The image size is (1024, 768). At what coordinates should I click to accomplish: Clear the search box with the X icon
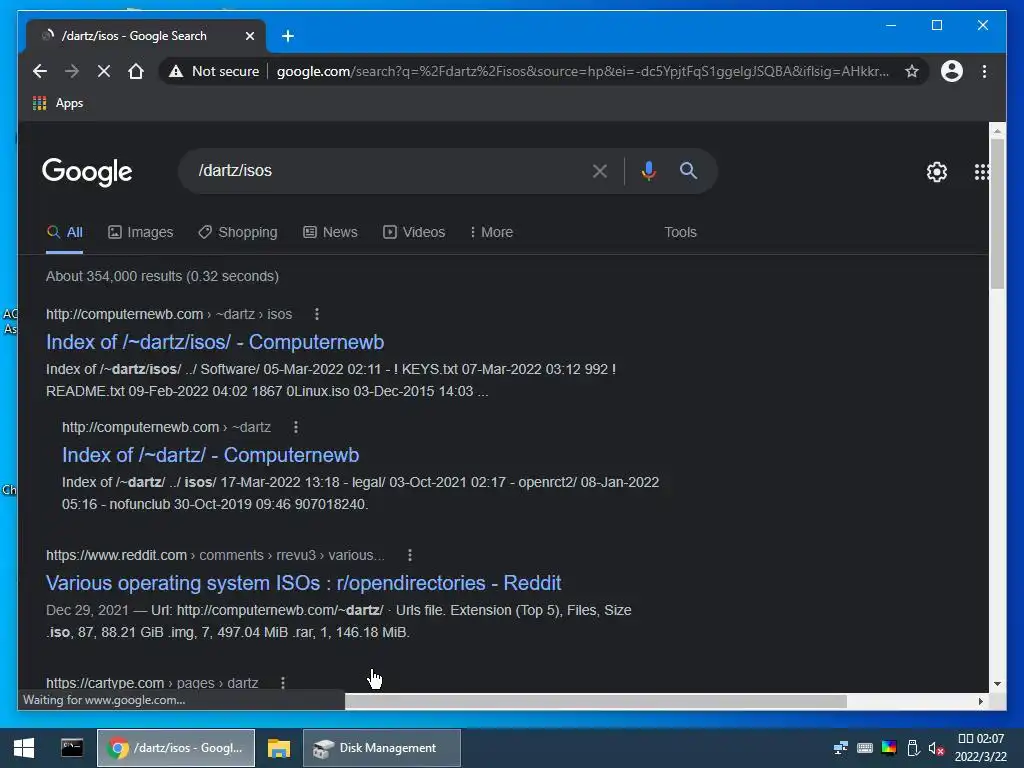(600, 171)
